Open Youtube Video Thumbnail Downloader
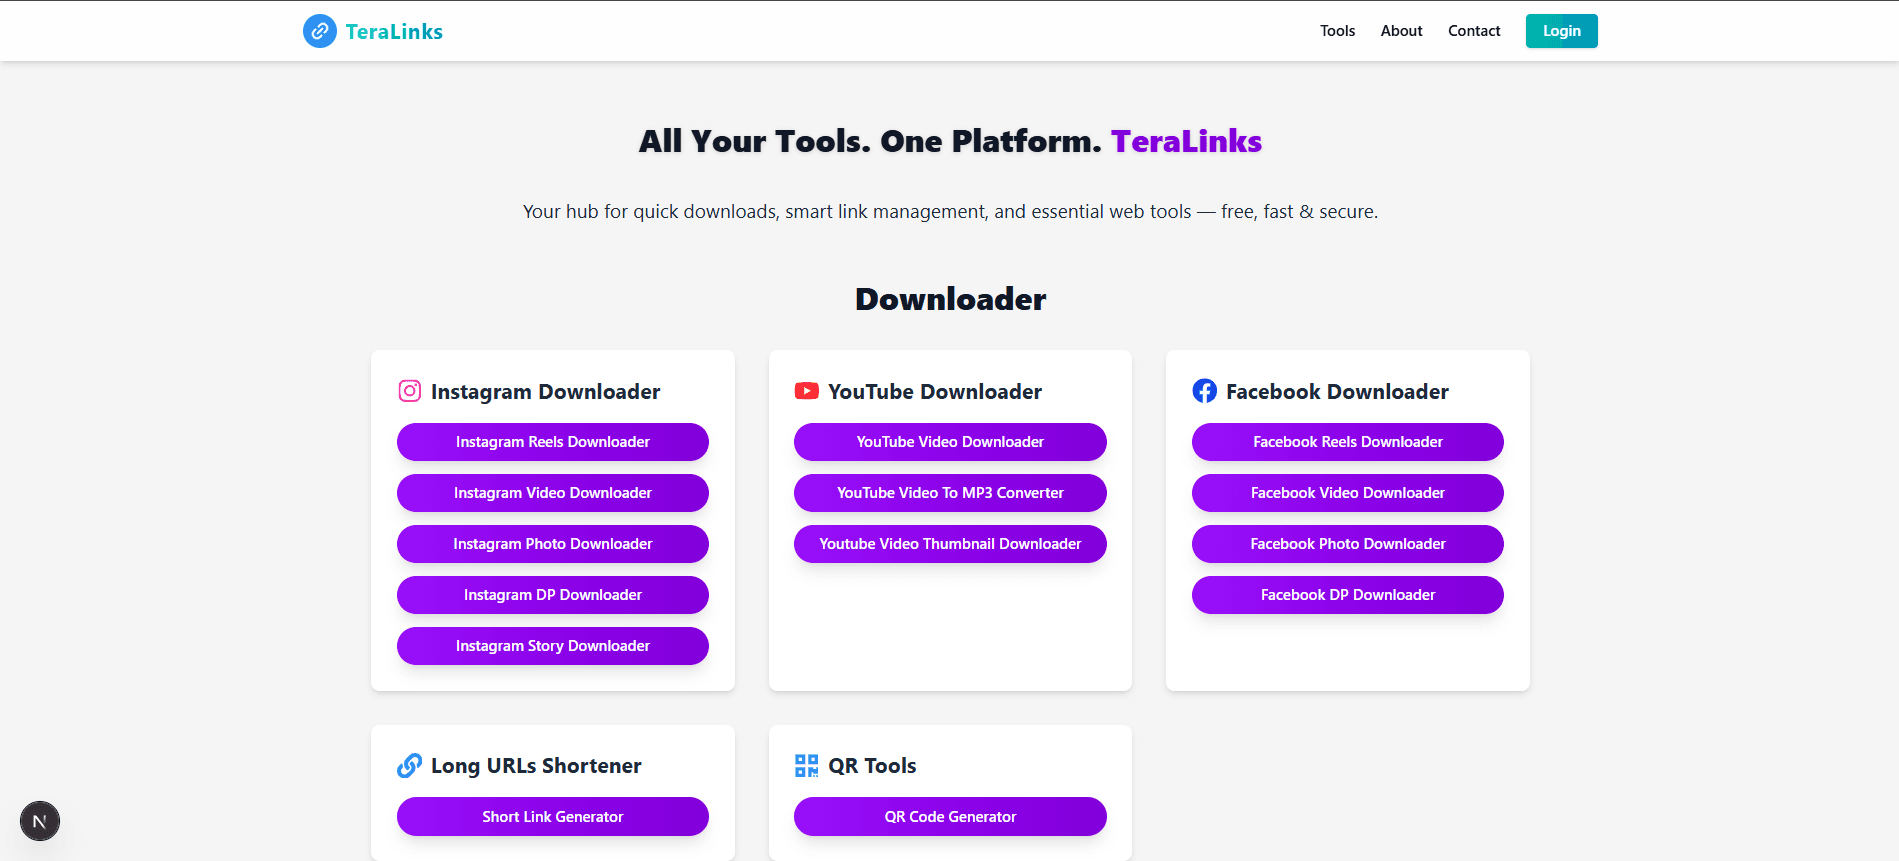The height and width of the screenshot is (861, 1899). pyautogui.click(x=950, y=544)
